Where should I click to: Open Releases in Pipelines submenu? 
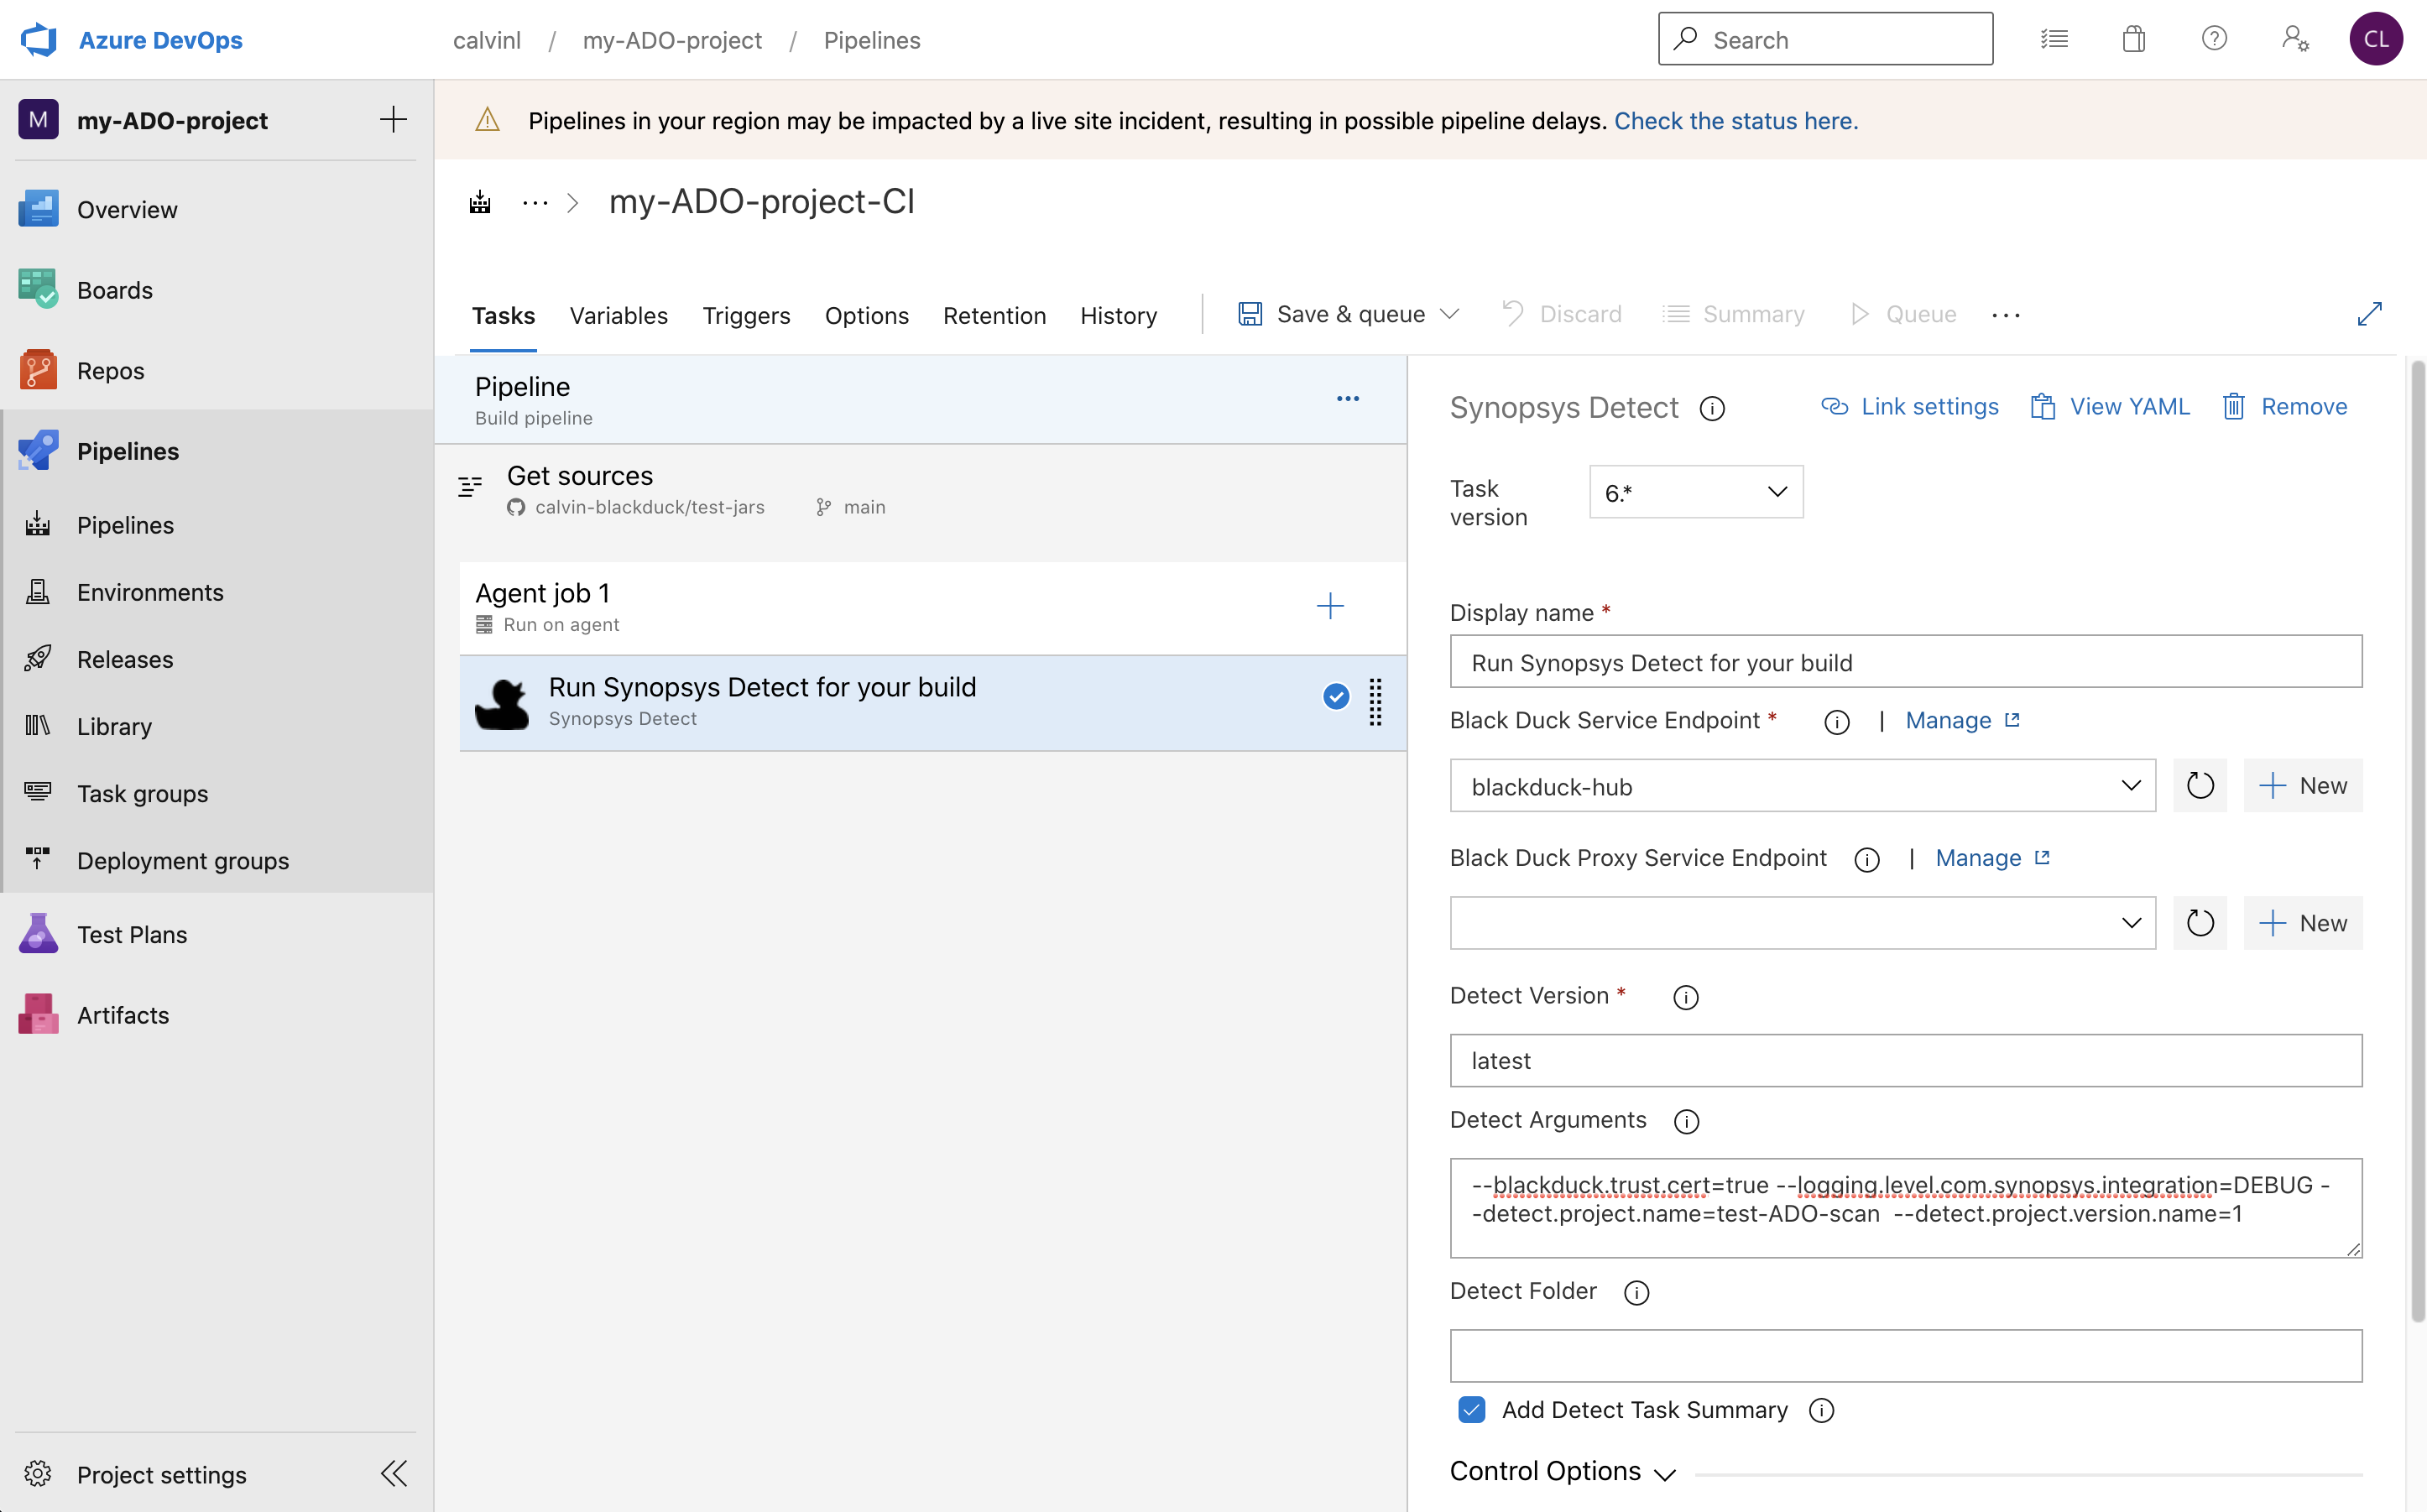coord(125,659)
